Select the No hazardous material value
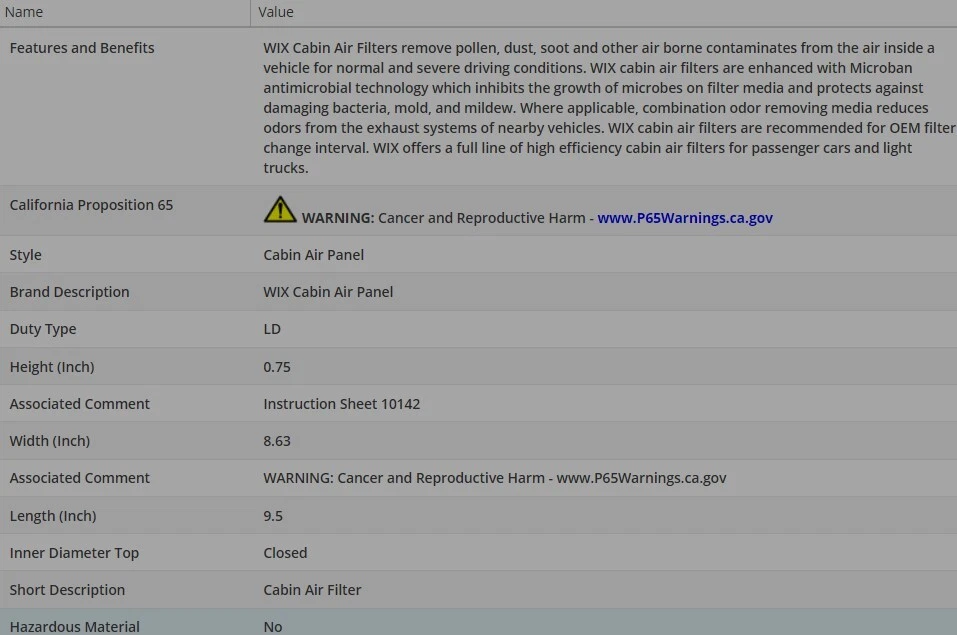Screen dimensions: 957x635 tap(273, 627)
